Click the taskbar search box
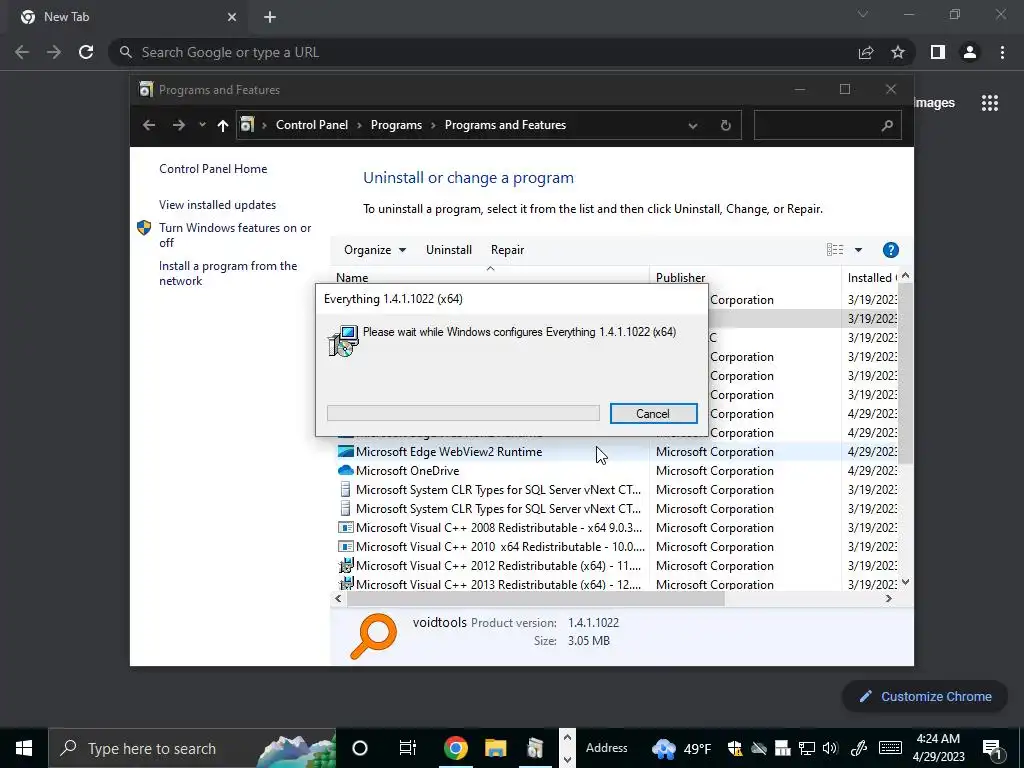1024x768 pixels. click(192, 748)
